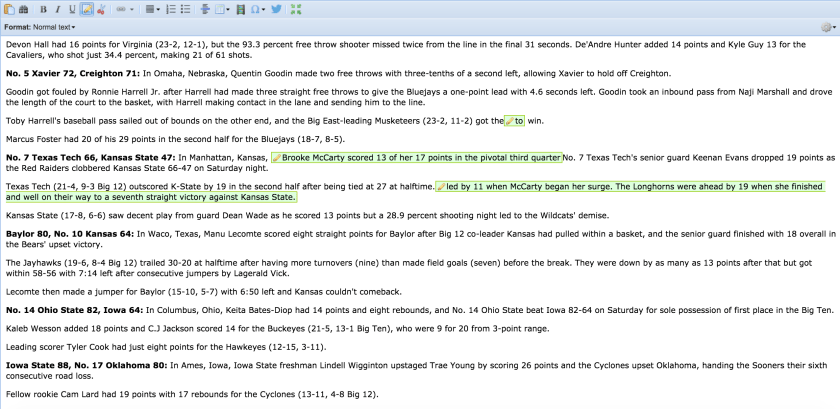The image size is (840, 409).
Task: Expand the link options dropdown arrow
Action: pyautogui.click(x=132, y=9)
